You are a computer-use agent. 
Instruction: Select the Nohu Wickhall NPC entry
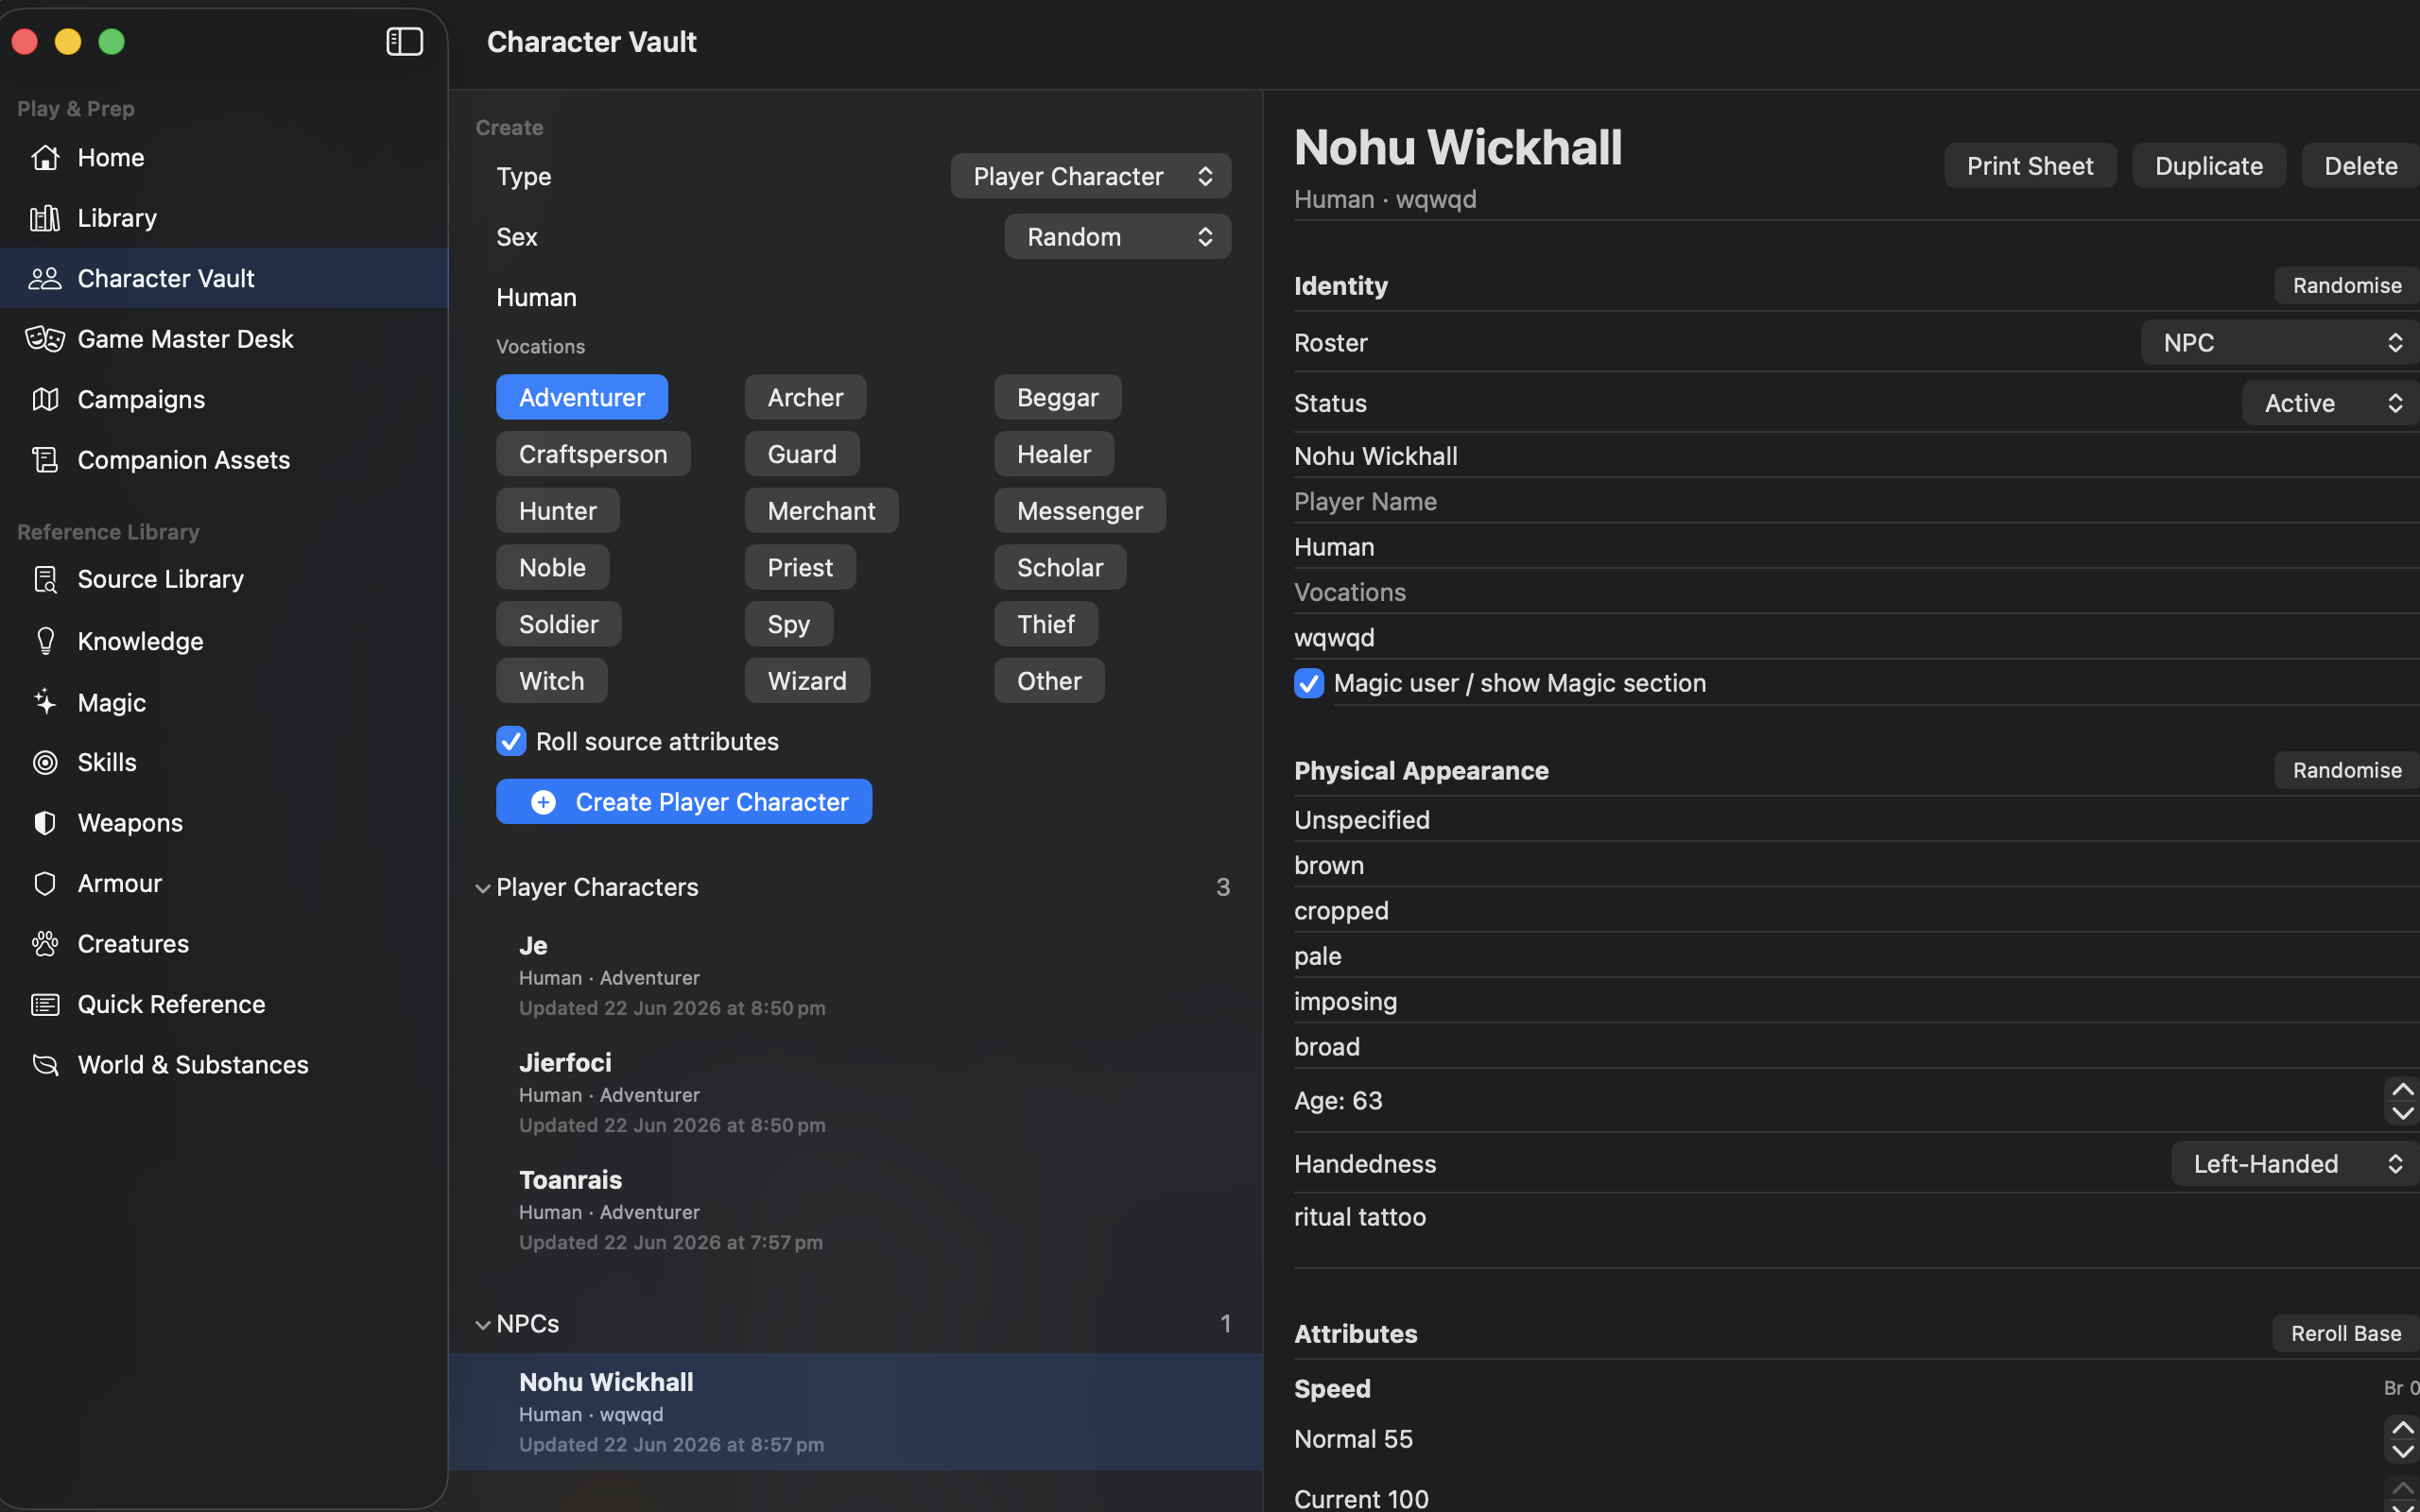(855, 1412)
